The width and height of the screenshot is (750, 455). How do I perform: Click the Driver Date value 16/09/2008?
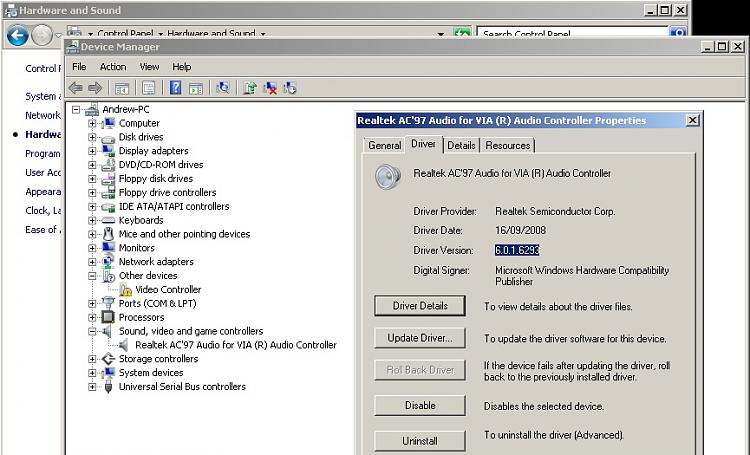coord(520,231)
